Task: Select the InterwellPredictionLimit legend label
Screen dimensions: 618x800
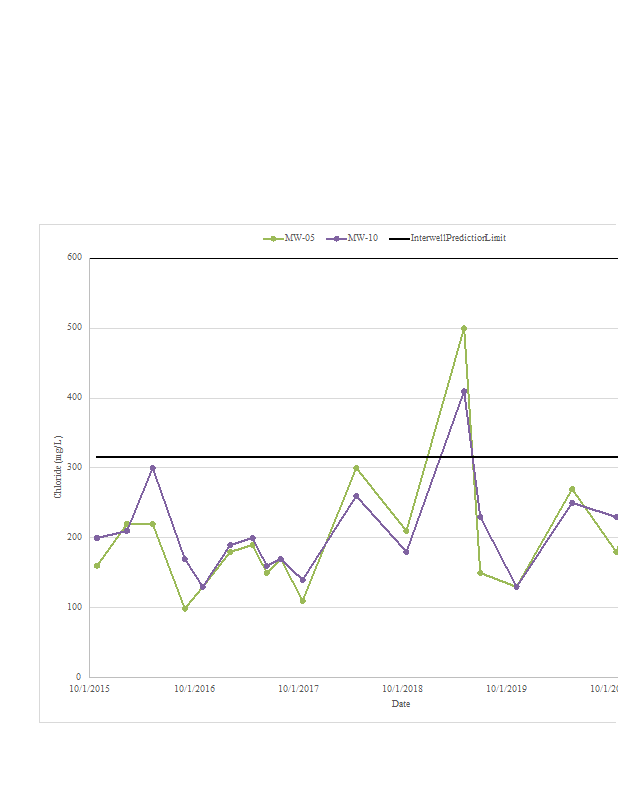Action: pyautogui.click(x=457, y=238)
